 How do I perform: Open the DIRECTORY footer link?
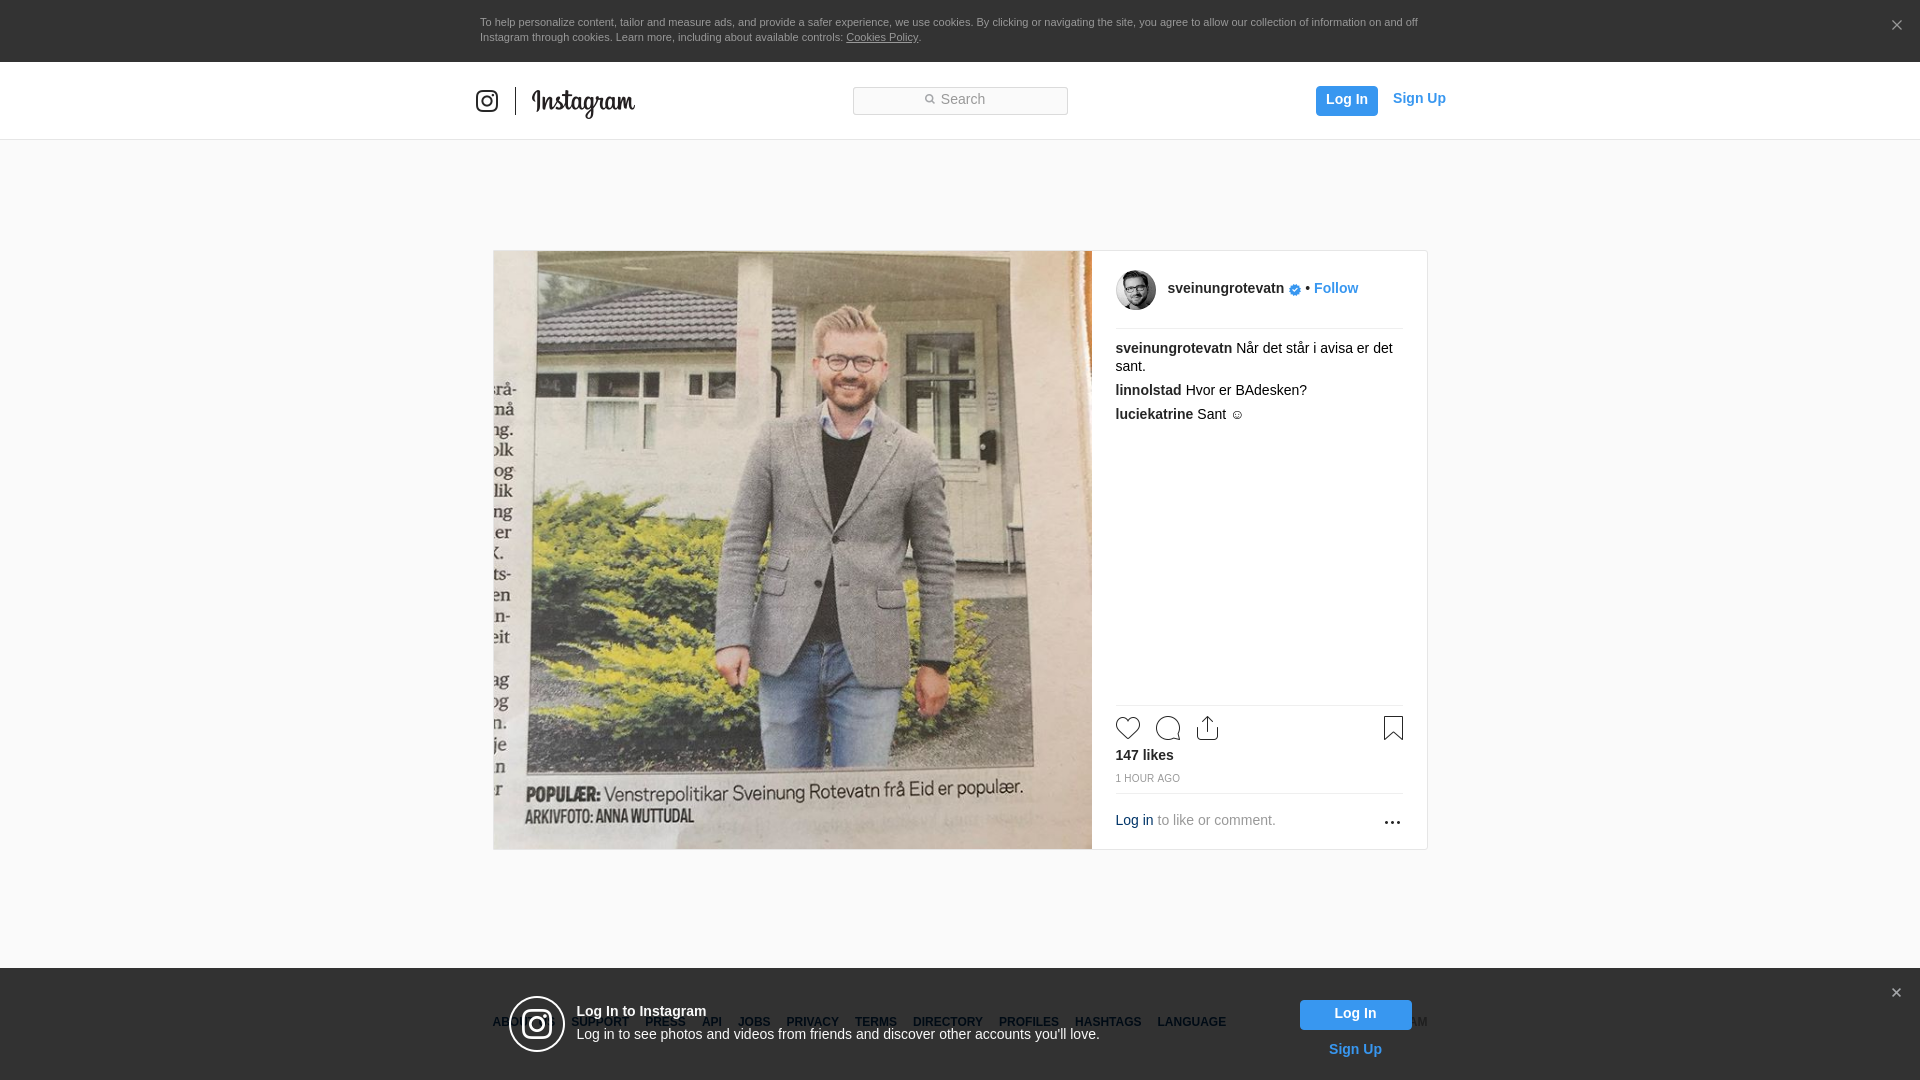click(948, 1022)
